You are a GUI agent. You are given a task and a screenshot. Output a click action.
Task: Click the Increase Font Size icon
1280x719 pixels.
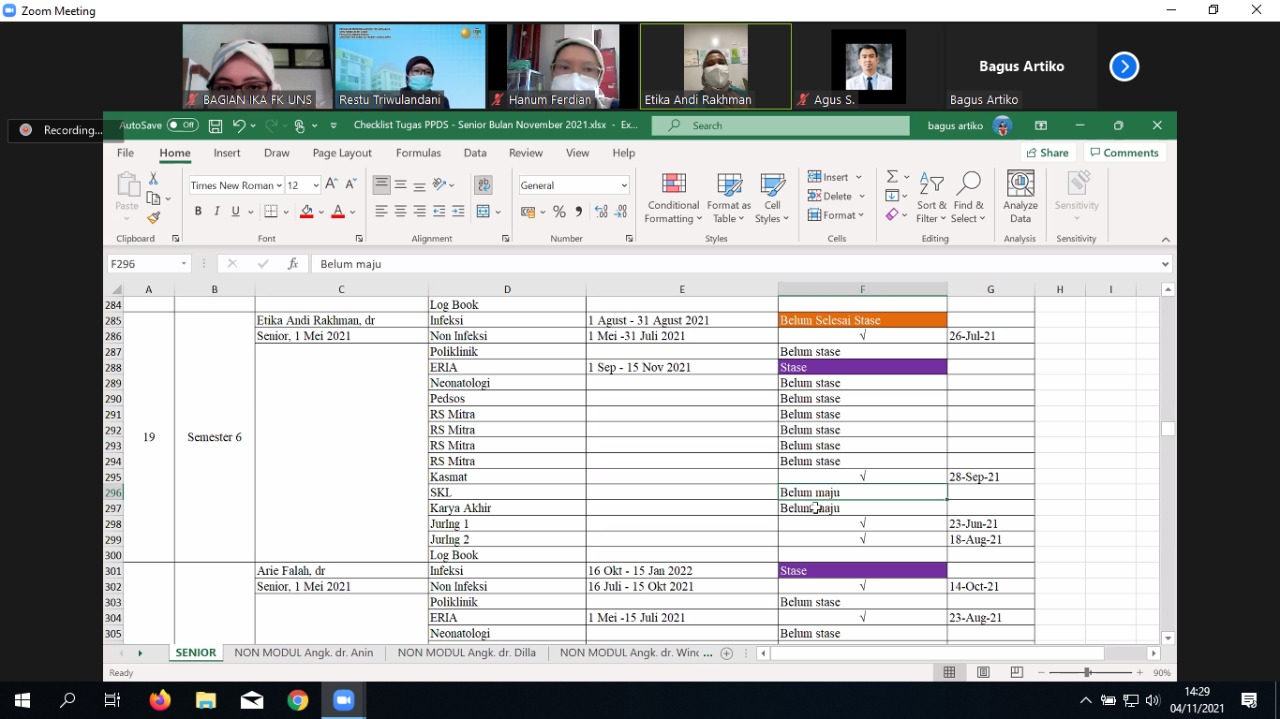click(332, 185)
